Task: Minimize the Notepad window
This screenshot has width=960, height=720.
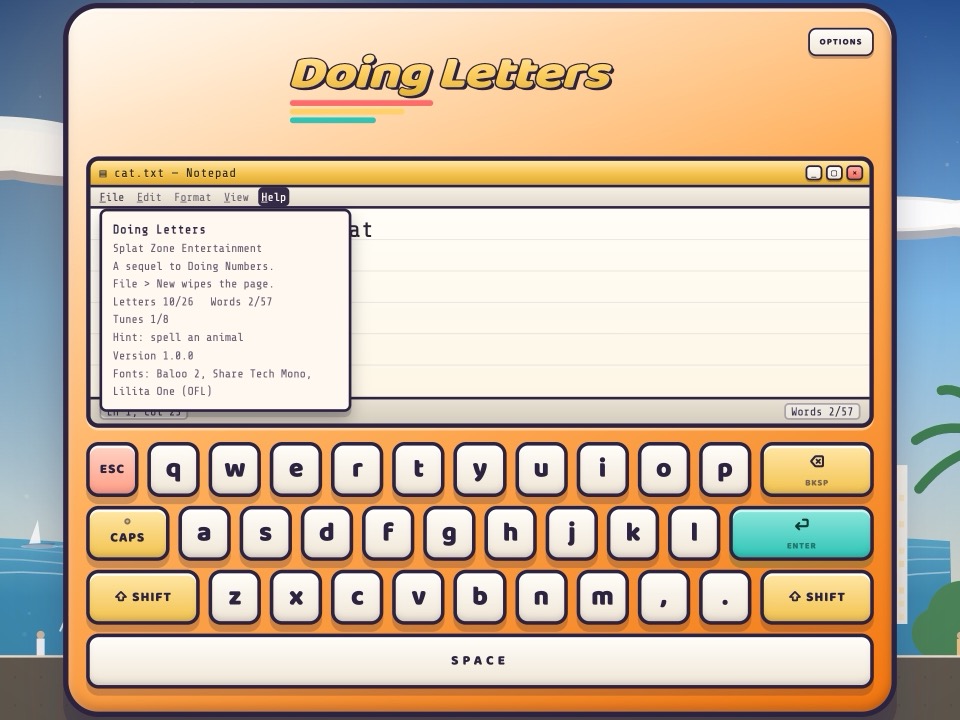Action: coord(814,173)
